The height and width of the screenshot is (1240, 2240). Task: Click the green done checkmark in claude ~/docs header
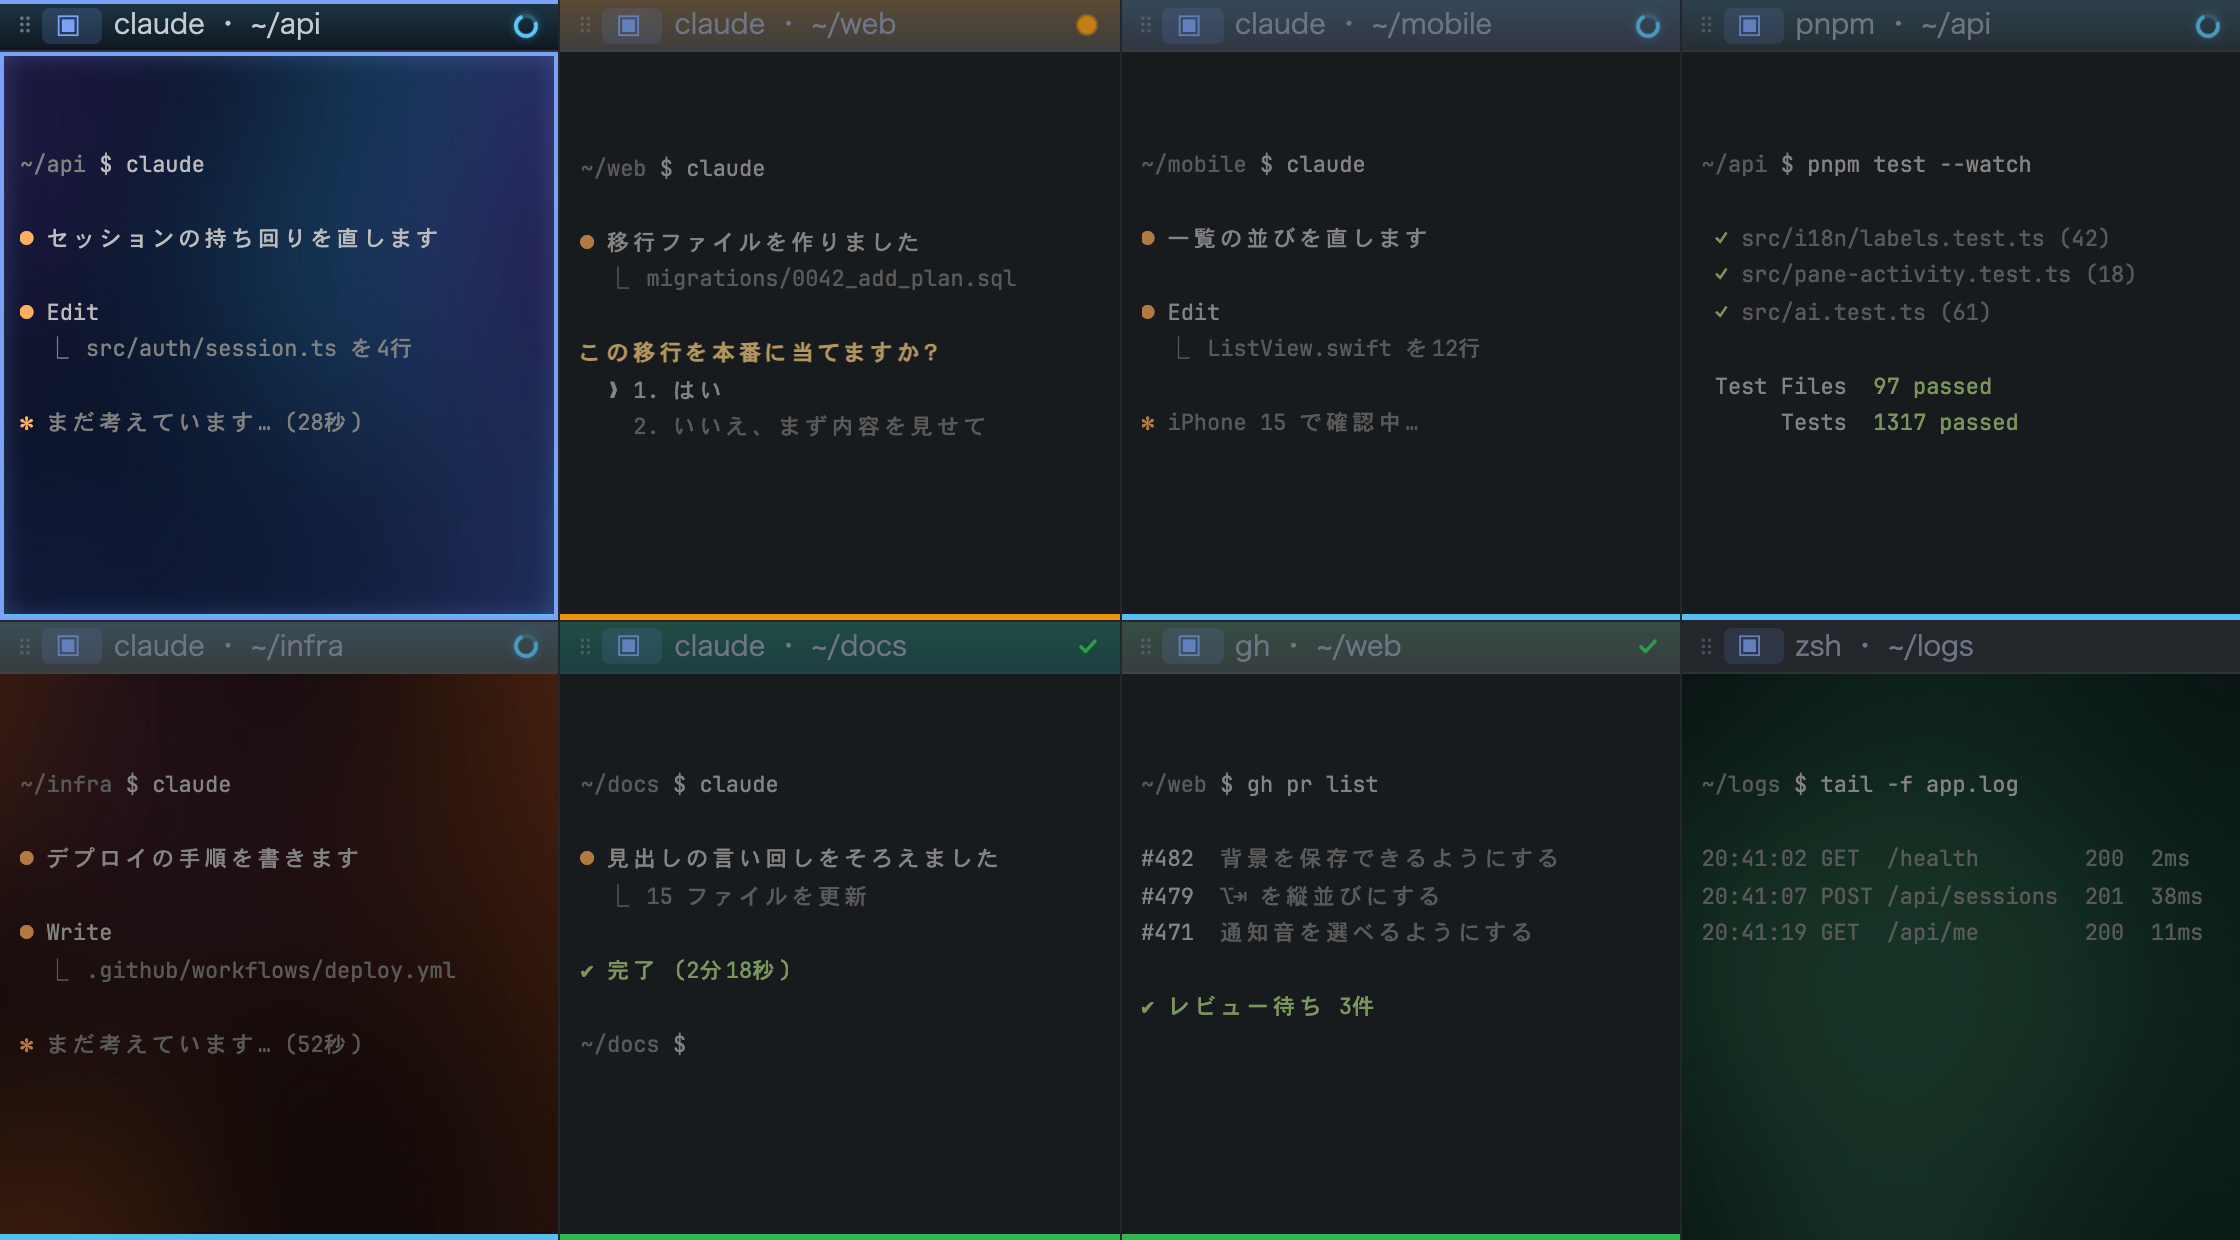(1088, 646)
